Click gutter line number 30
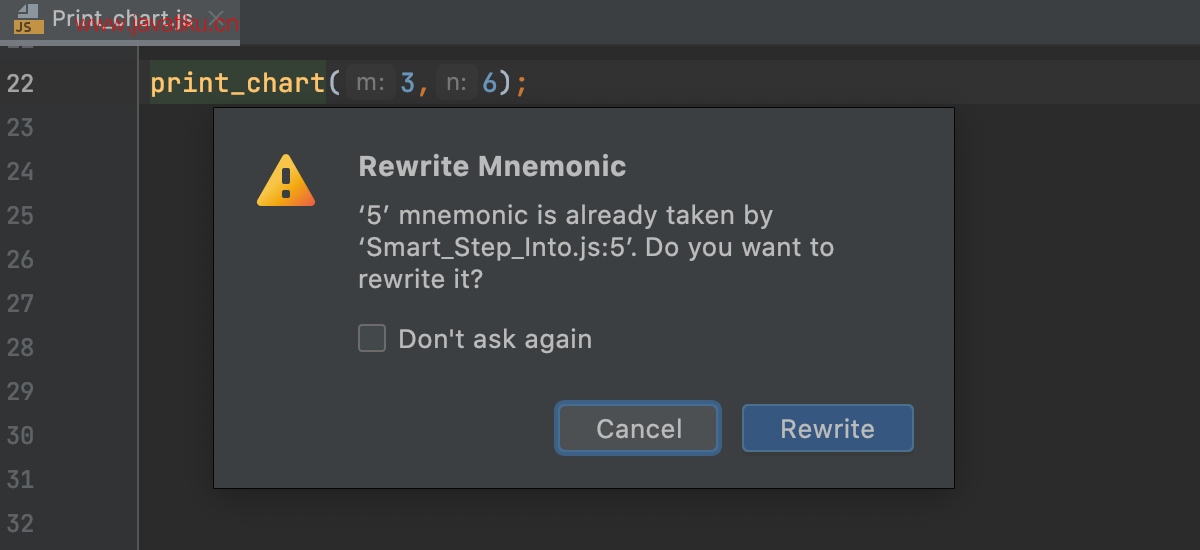This screenshot has height=550, width=1200. (x=20, y=436)
